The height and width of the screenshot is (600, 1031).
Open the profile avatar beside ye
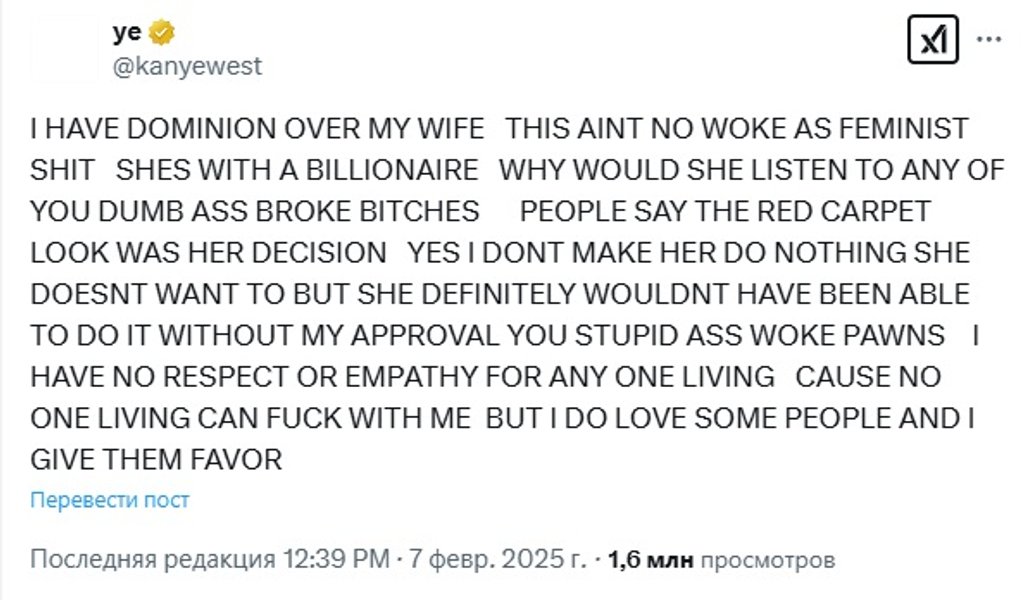(64, 48)
